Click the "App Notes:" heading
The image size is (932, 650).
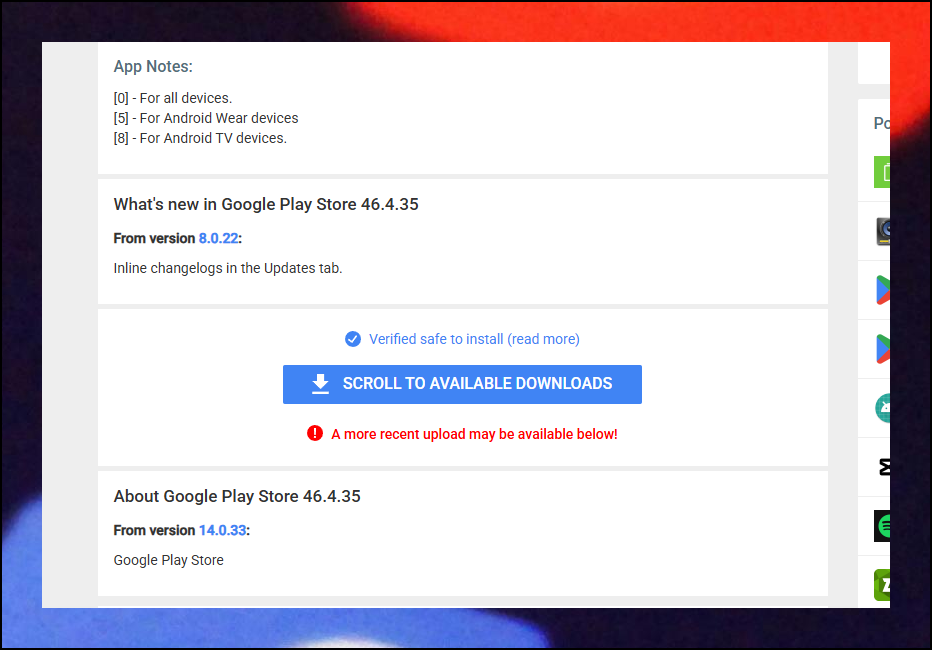tap(153, 67)
